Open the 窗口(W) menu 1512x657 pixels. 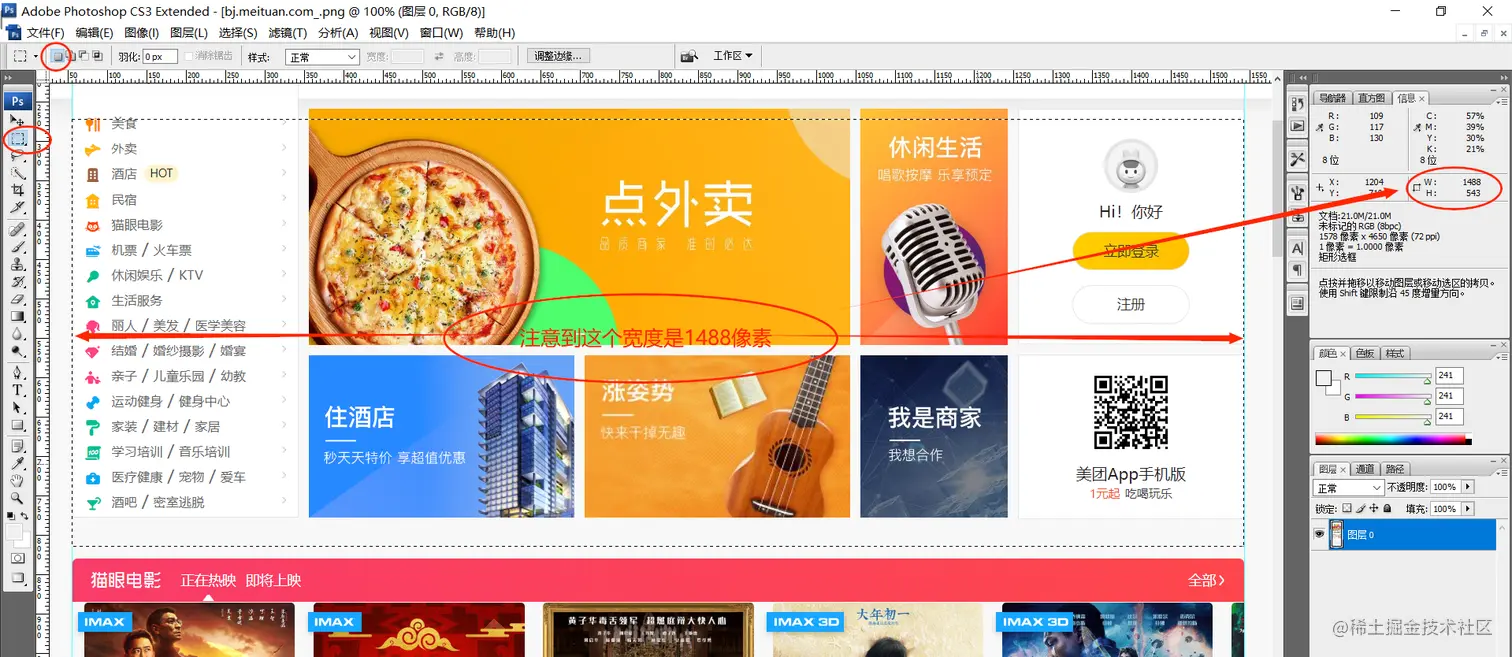click(440, 33)
